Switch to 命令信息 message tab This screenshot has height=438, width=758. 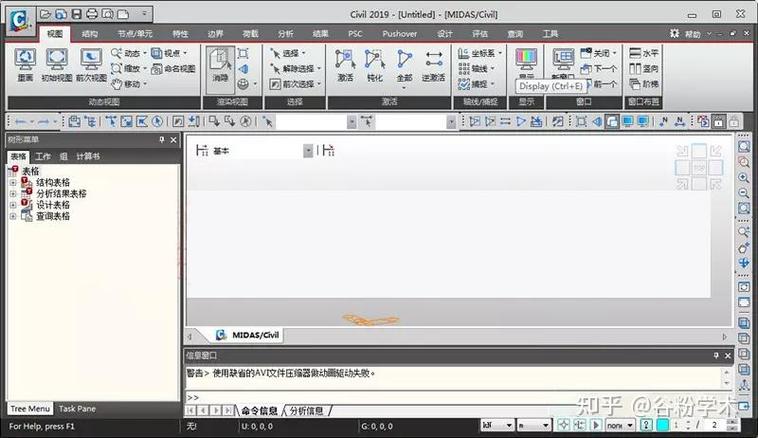[259, 411]
